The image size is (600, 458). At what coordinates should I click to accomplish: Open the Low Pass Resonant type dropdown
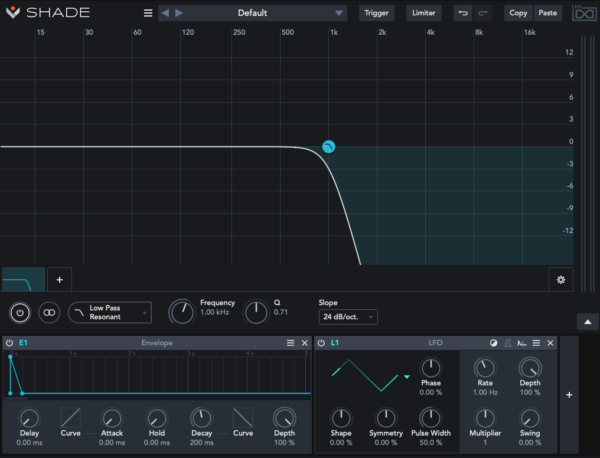click(110, 313)
